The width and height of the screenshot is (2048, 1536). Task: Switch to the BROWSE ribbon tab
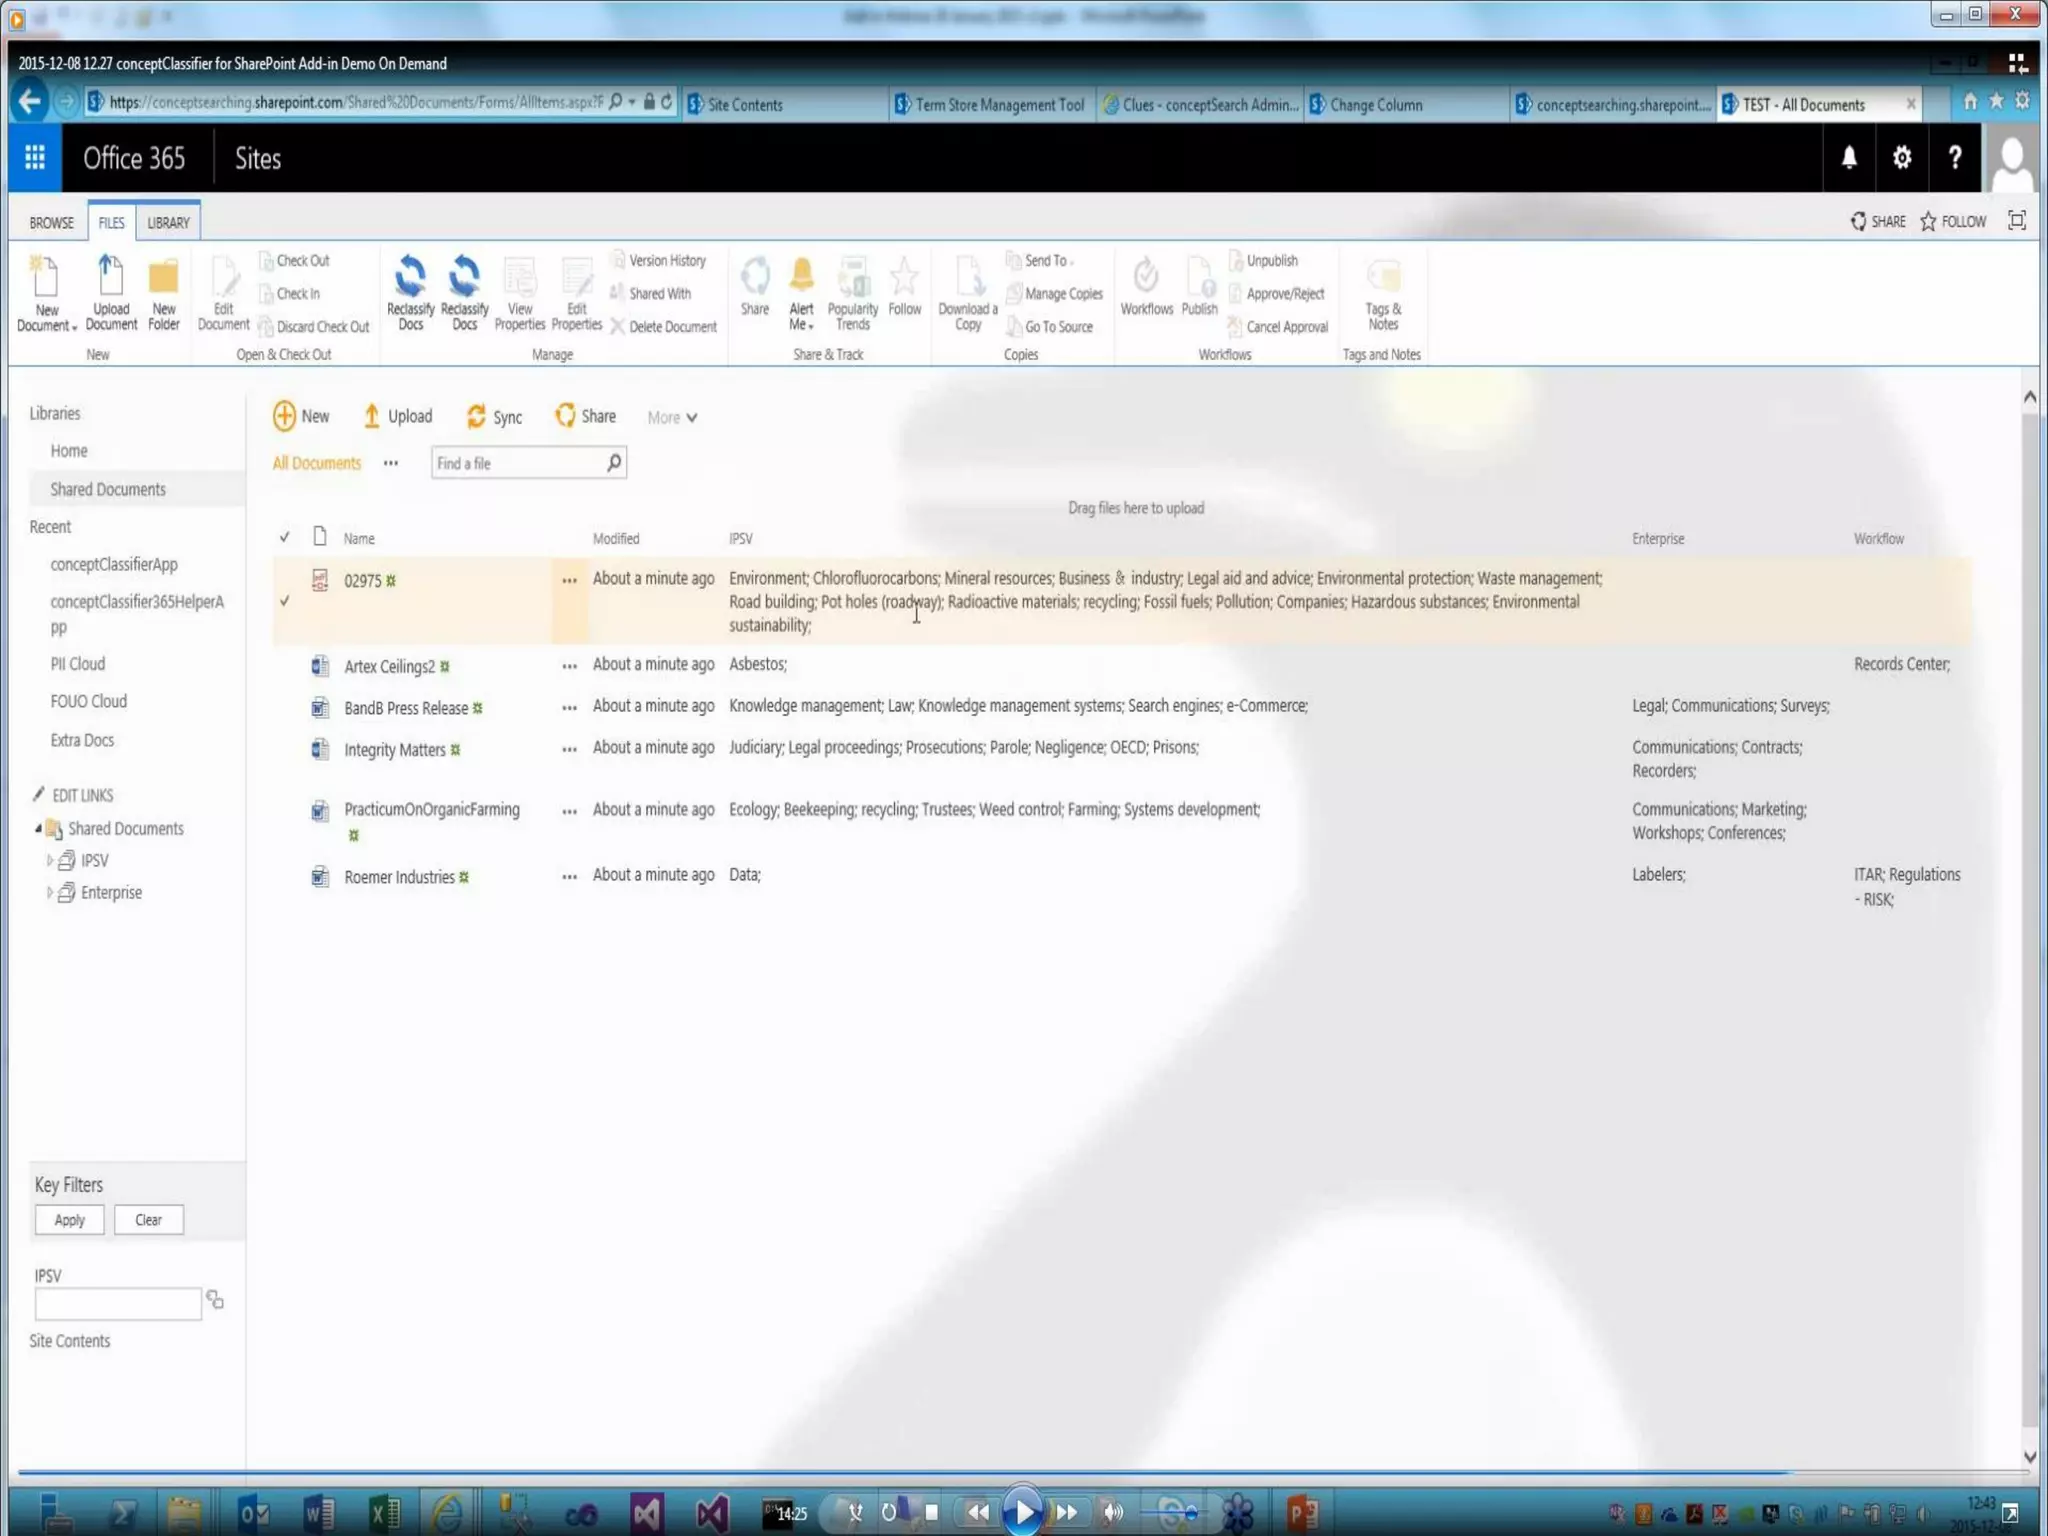point(51,222)
